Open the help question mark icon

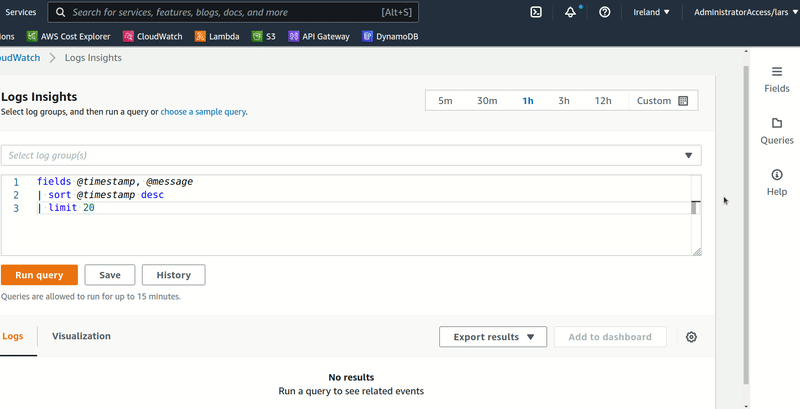[x=605, y=12]
